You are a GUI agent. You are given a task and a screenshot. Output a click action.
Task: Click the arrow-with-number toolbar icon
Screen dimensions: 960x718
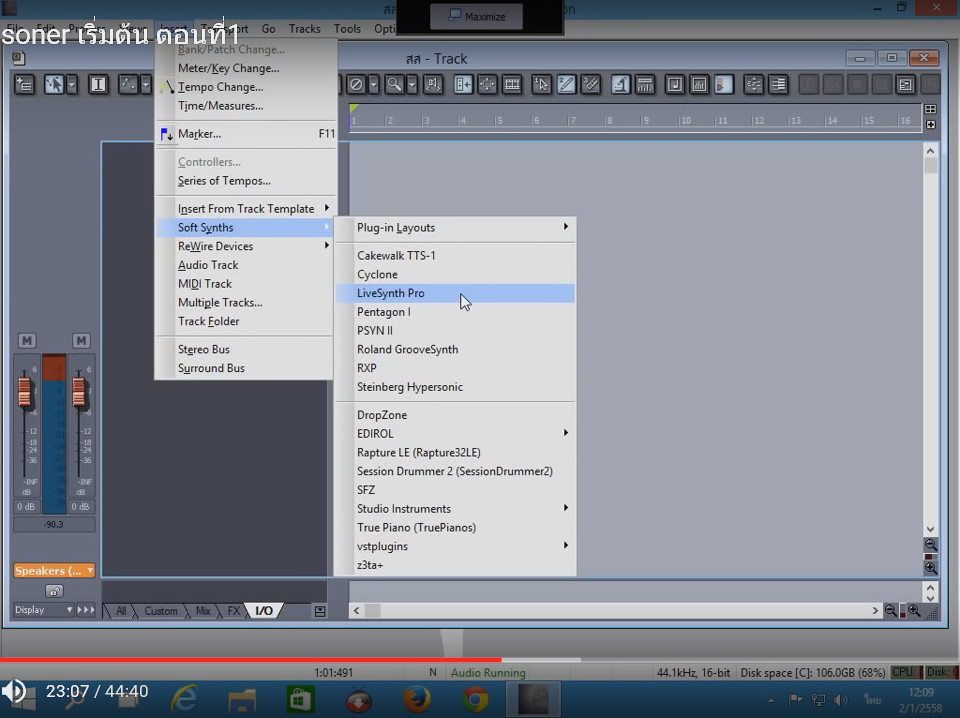pos(542,84)
